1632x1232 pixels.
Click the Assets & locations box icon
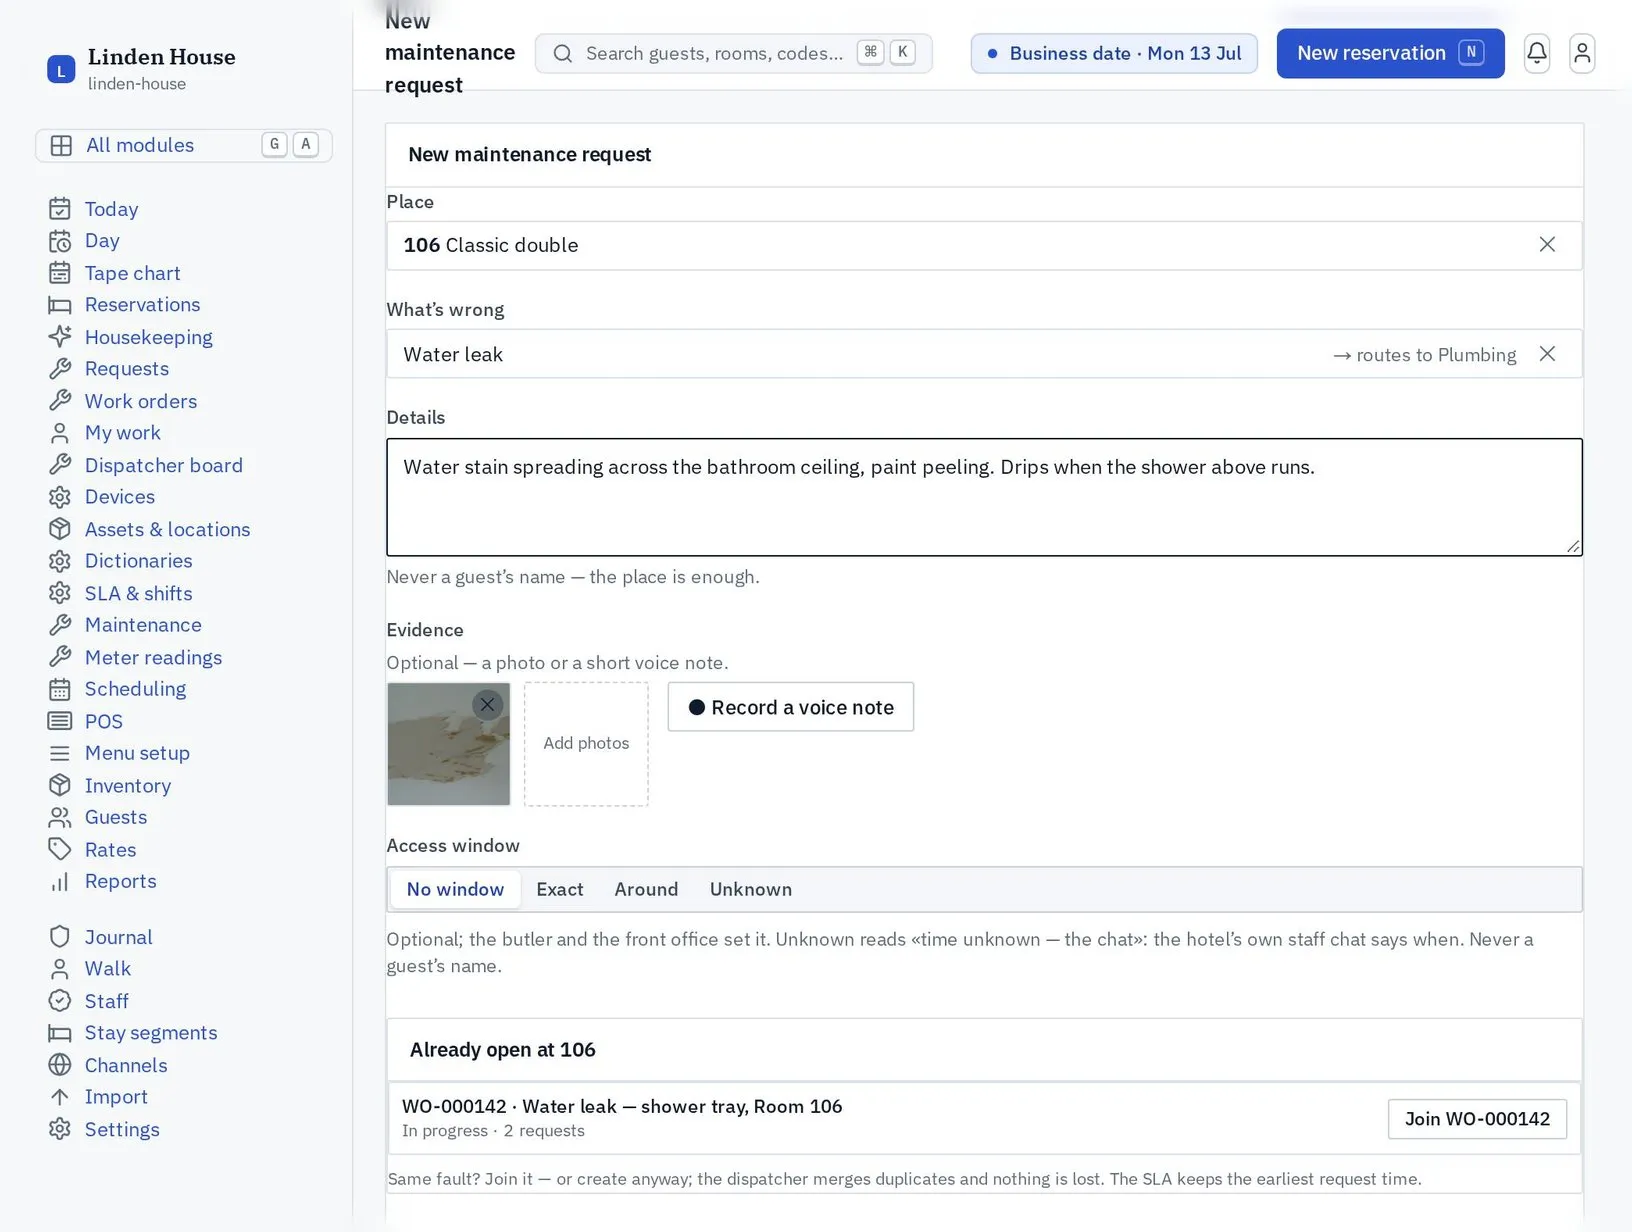coord(60,529)
